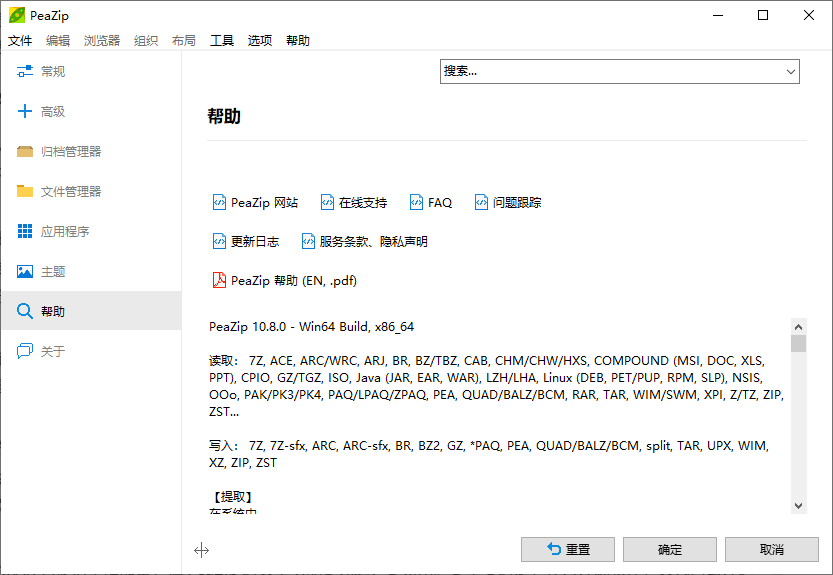Click the 取消 button
This screenshot has height=575, width=833.
(x=771, y=549)
